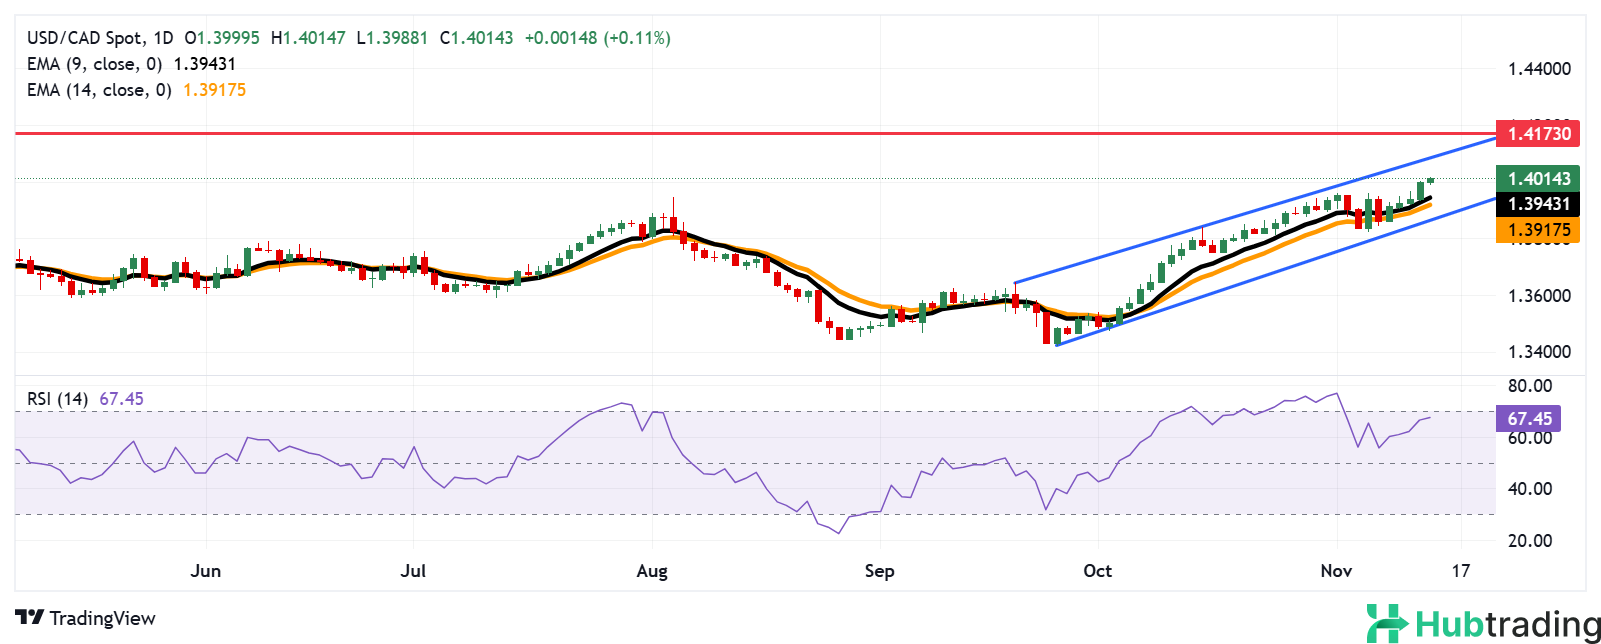Click the TradingView logo icon
The height and width of the screenshot is (644, 1601).
tap(29, 618)
